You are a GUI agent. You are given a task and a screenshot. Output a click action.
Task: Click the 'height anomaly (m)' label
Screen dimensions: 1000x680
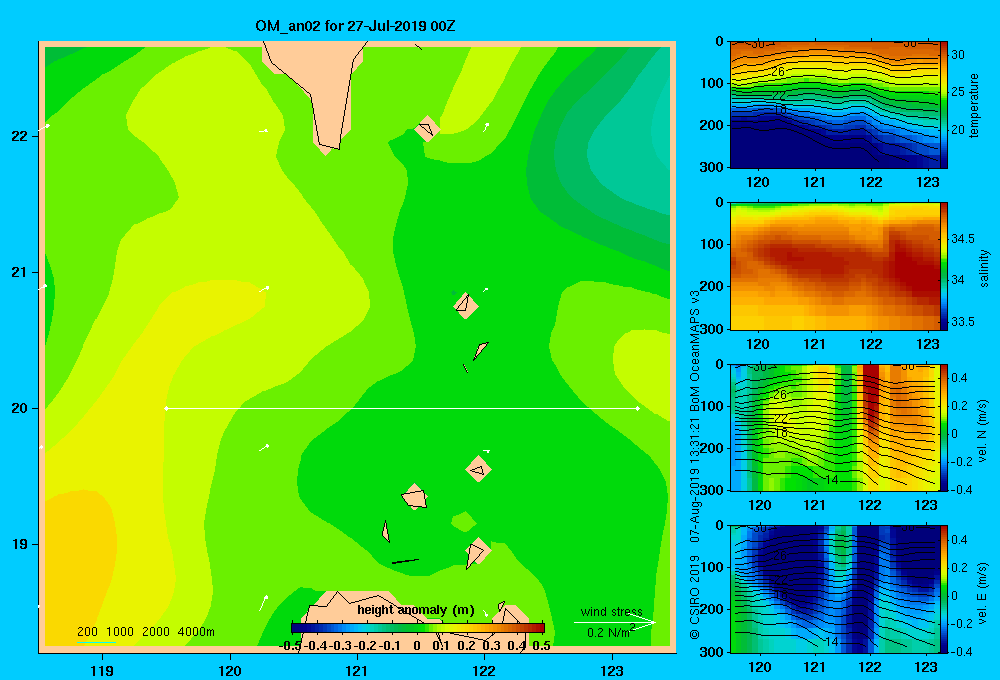(x=416, y=610)
